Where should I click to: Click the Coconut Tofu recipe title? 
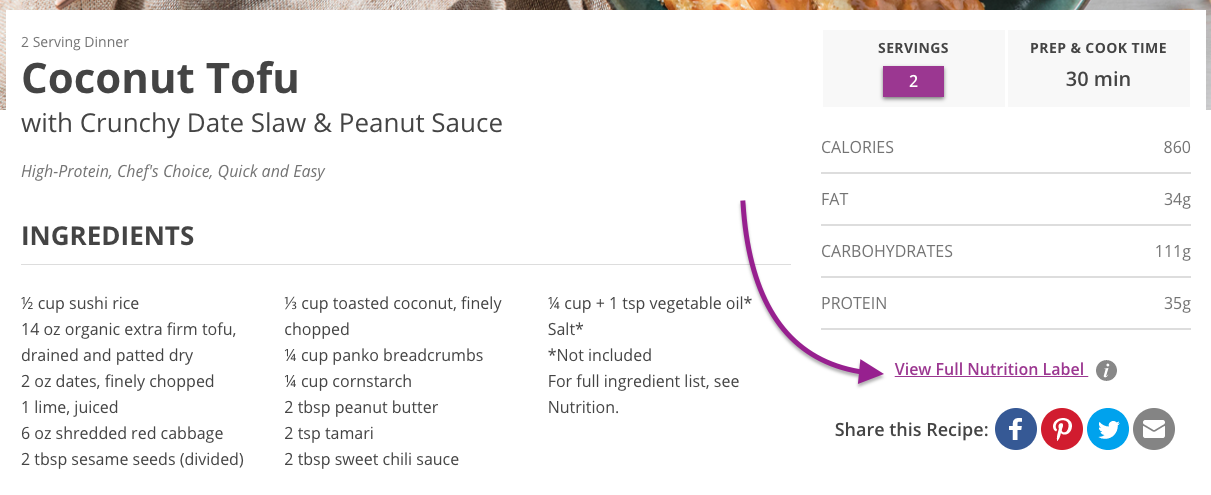pyautogui.click(x=160, y=78)
